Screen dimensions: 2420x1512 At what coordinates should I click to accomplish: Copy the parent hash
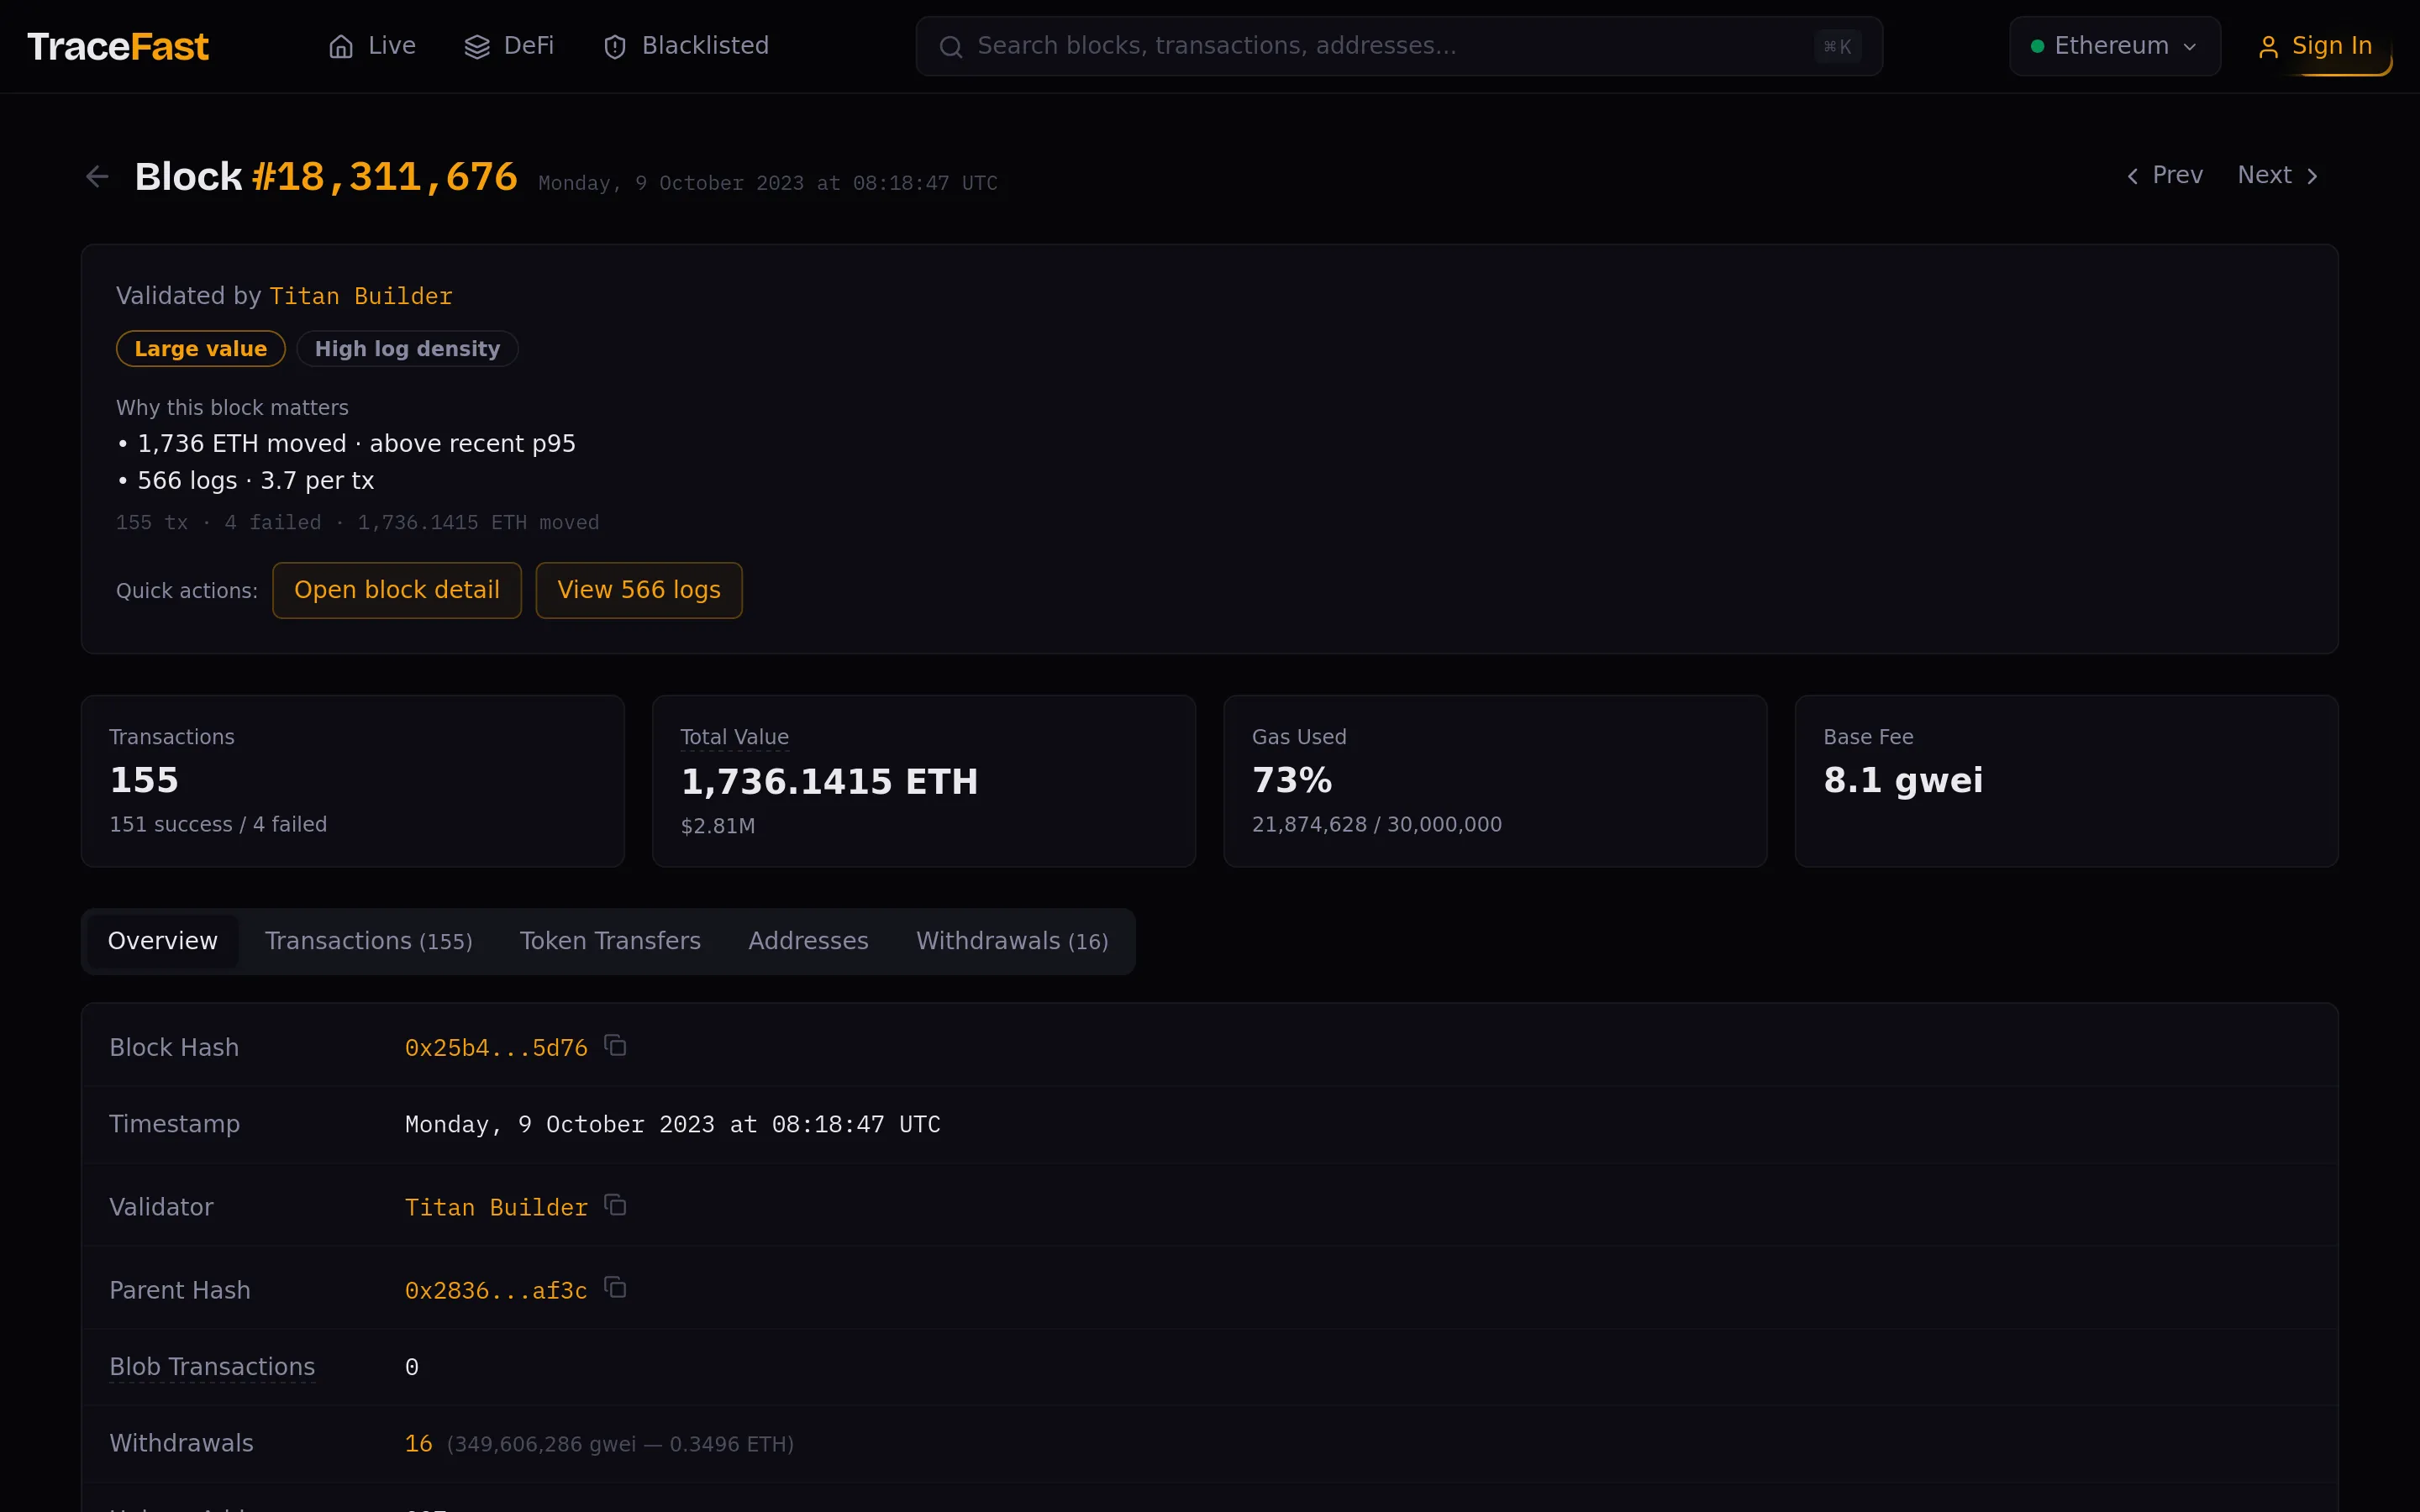pyautogui.click(x=615, y=1288)
